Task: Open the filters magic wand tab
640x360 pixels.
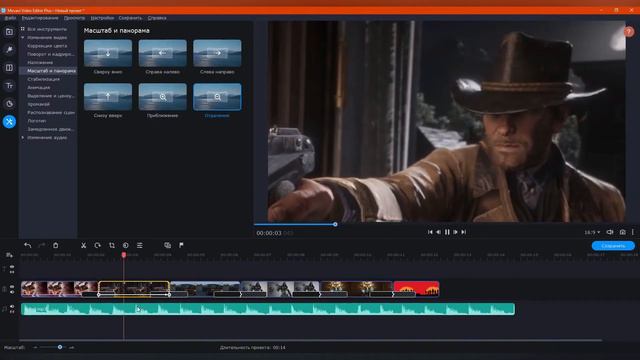Action: (x=9, y=50)
